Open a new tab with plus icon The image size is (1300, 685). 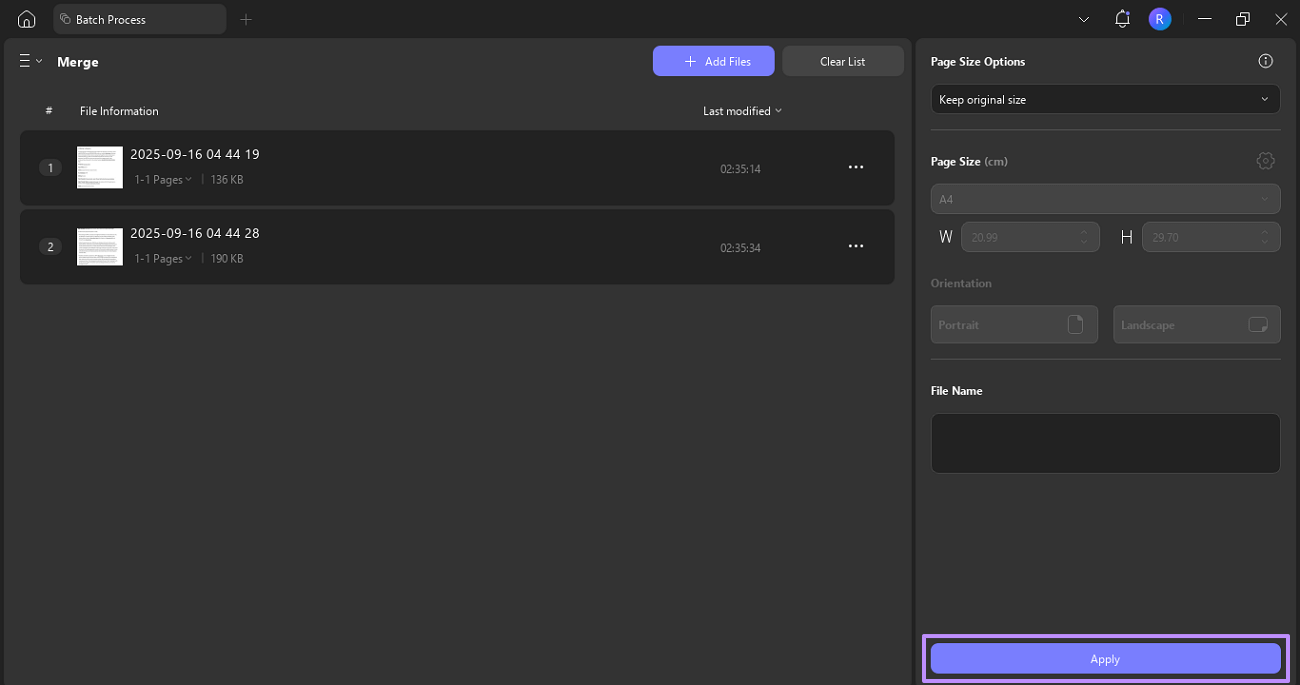[x=246, y=19]
